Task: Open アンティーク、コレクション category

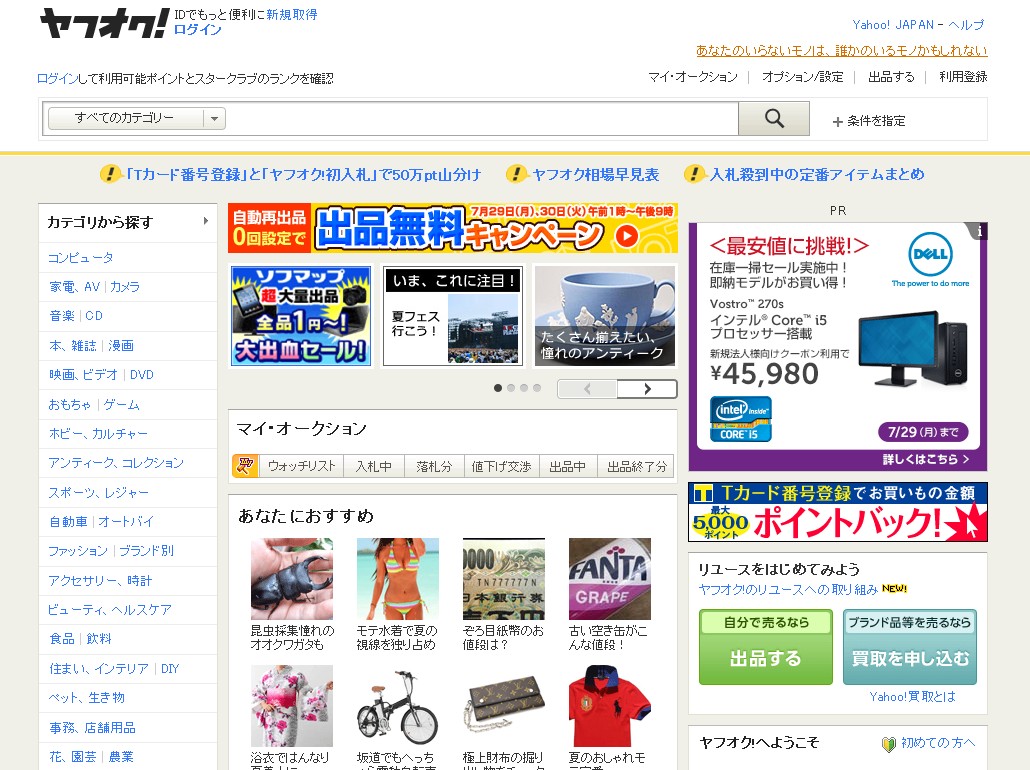Action: pos(116,463)
